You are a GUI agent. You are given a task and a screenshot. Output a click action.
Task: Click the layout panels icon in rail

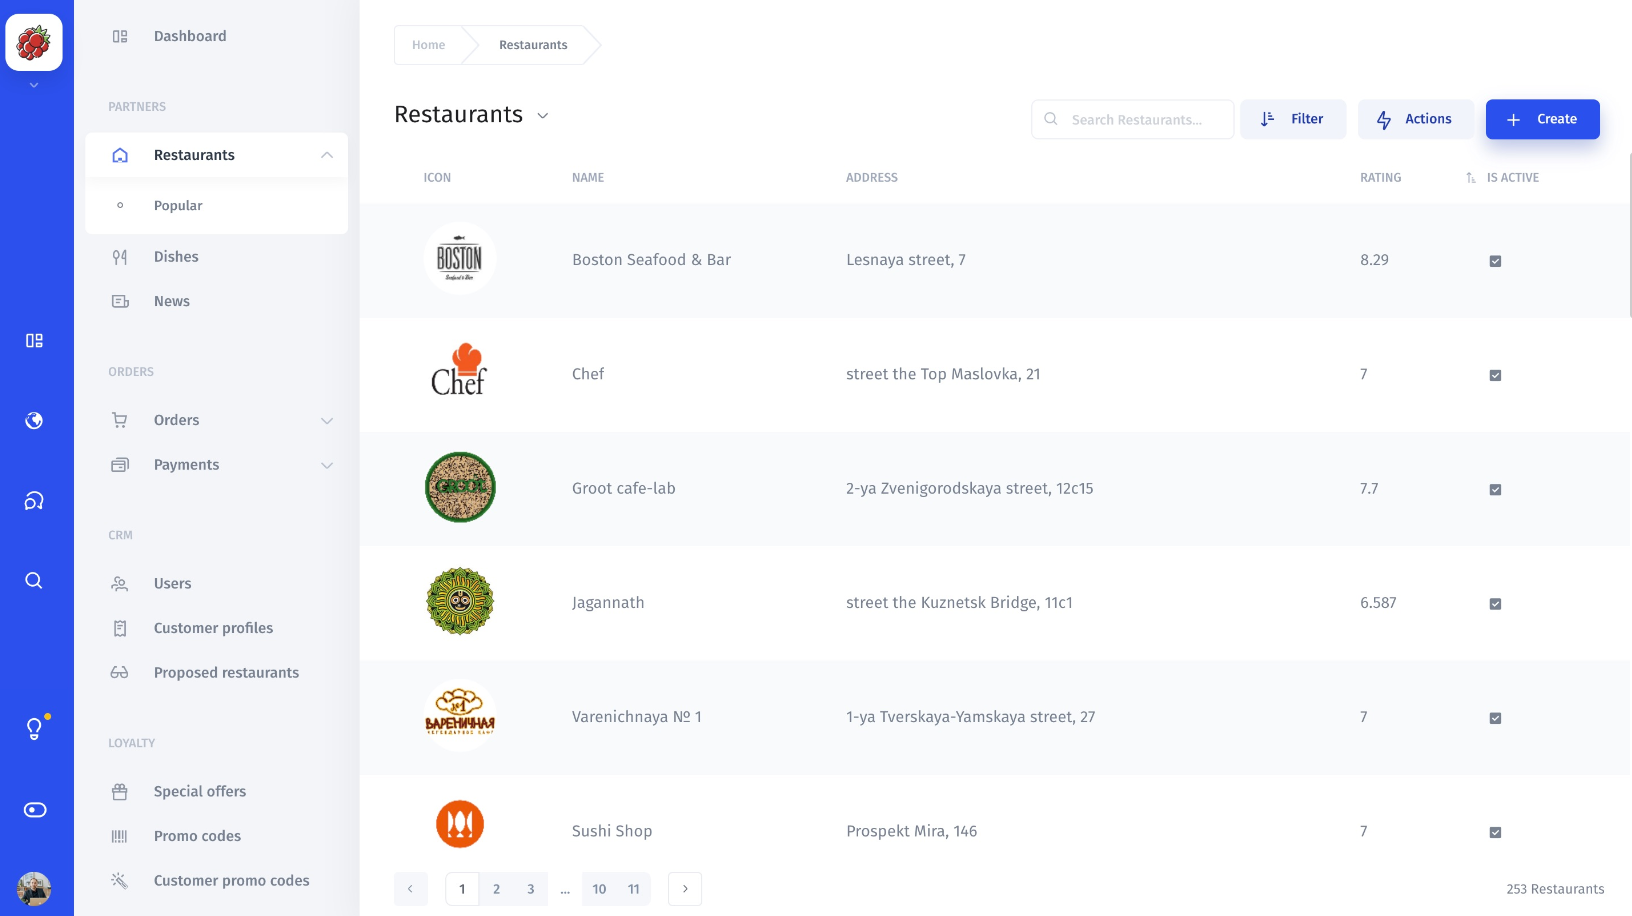pyautogui.click(x=34, y=341)
